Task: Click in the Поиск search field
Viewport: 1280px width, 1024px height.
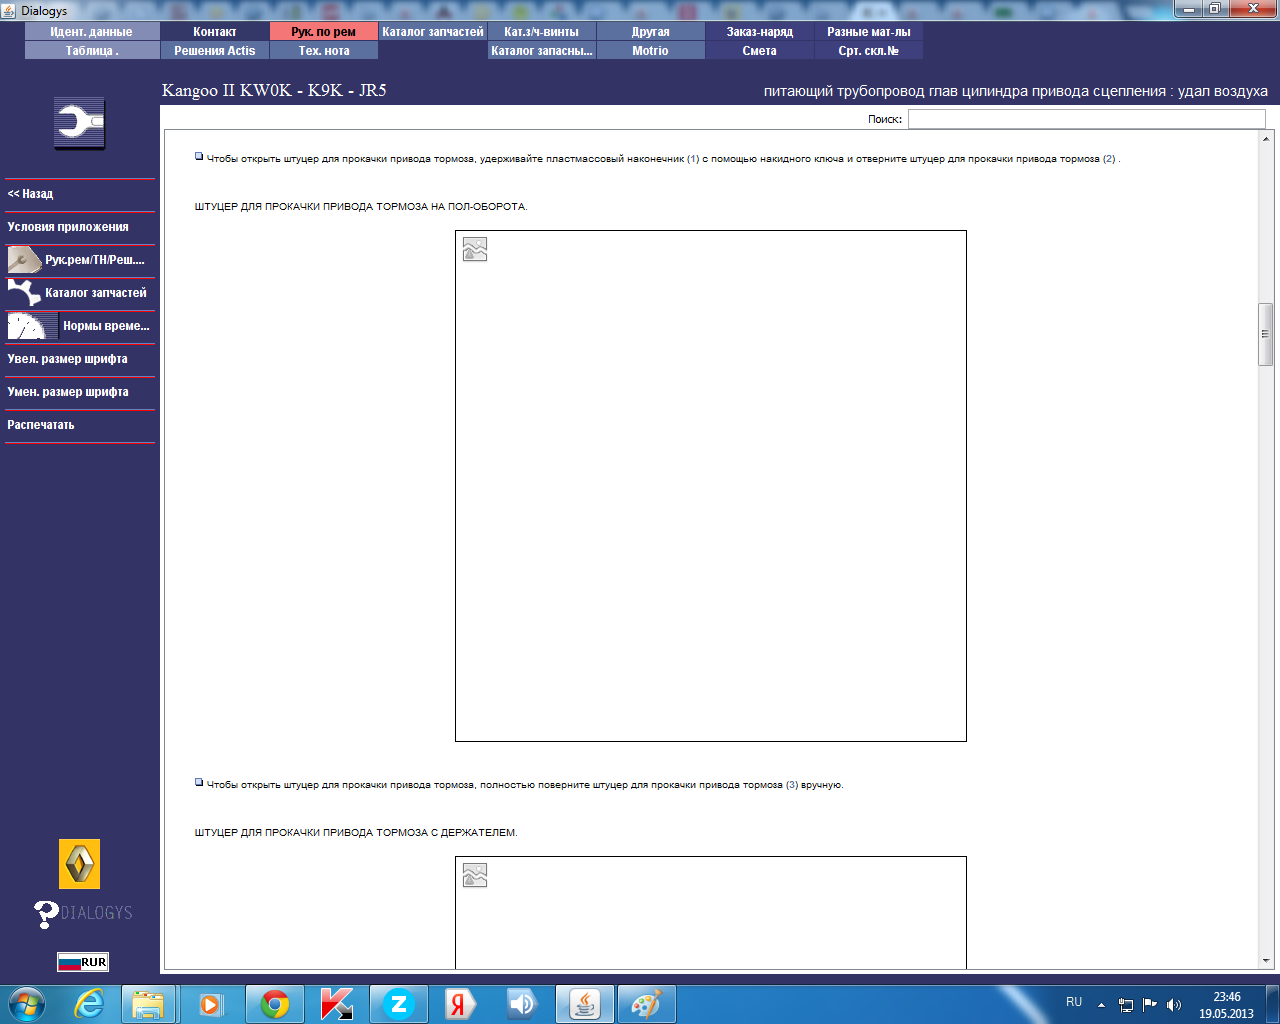Action: (1087, 119)
